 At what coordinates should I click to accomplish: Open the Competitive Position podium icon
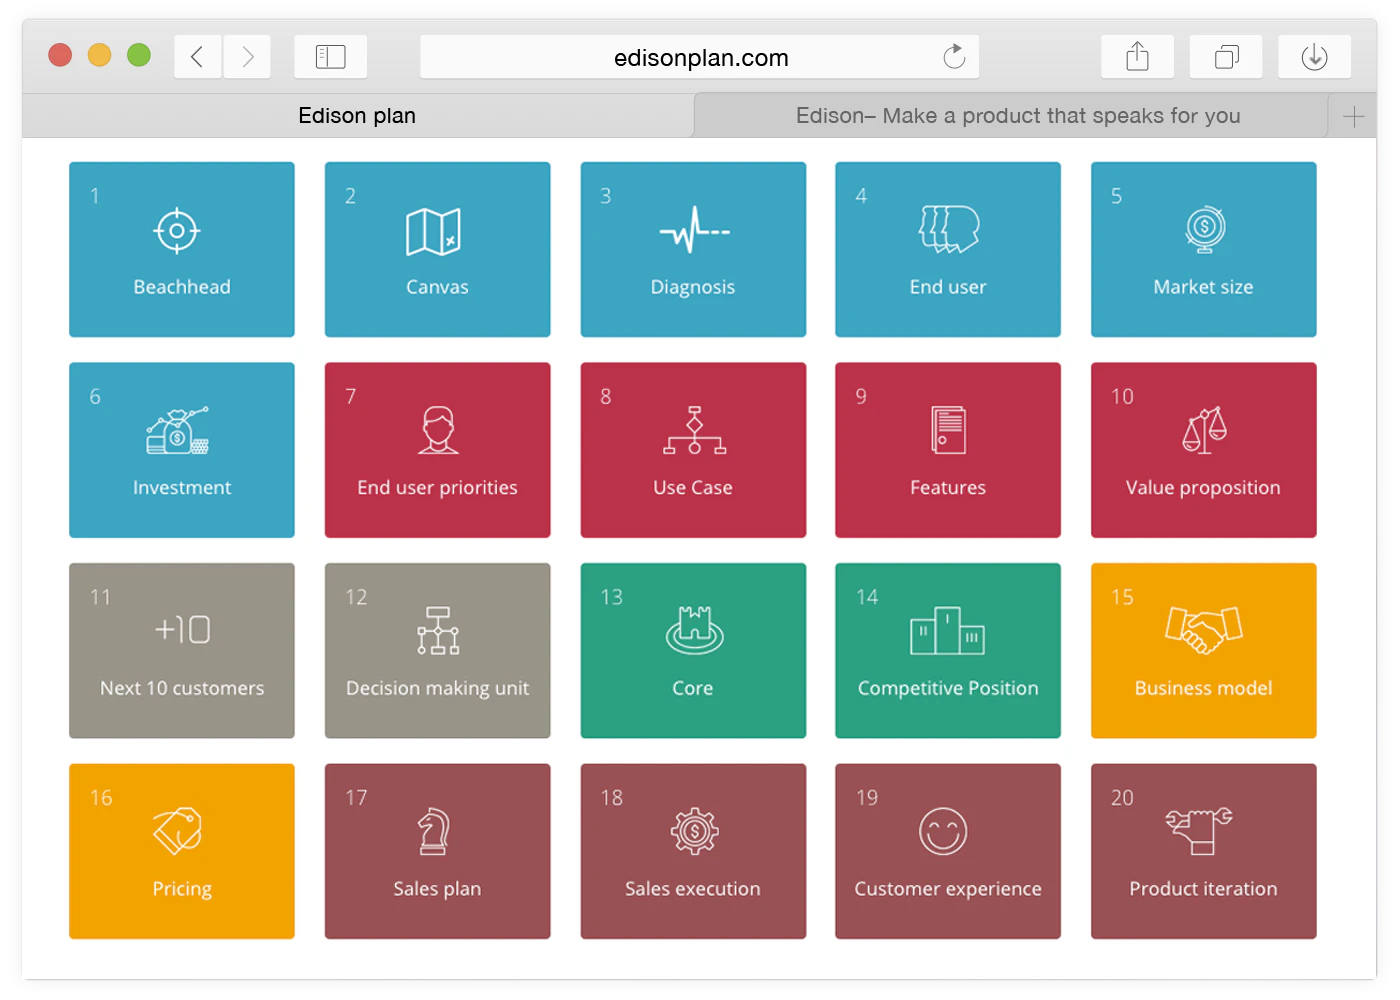948,631
